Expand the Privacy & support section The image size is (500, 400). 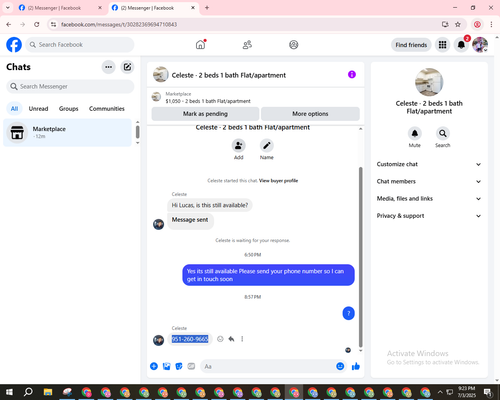coord(429,216)
